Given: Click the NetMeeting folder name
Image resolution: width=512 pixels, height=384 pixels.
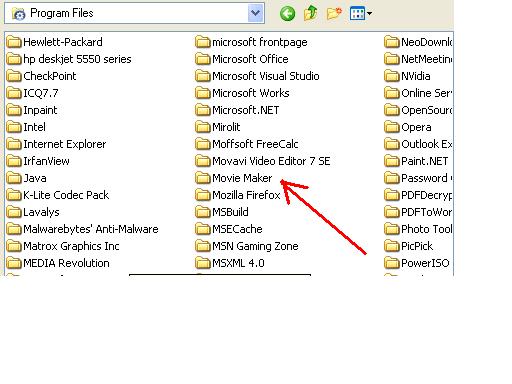Looking at the screenshot, I should (427, 59).
